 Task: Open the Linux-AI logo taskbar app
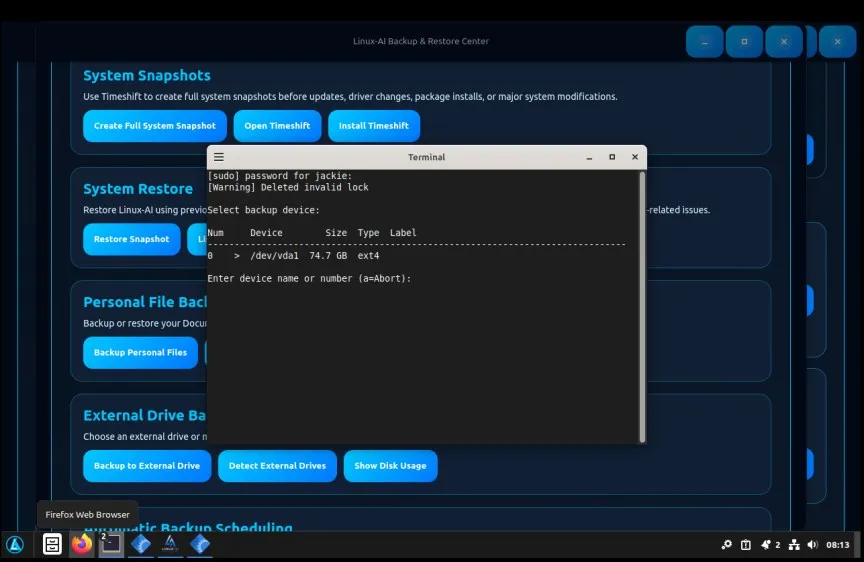click(170, 544)
